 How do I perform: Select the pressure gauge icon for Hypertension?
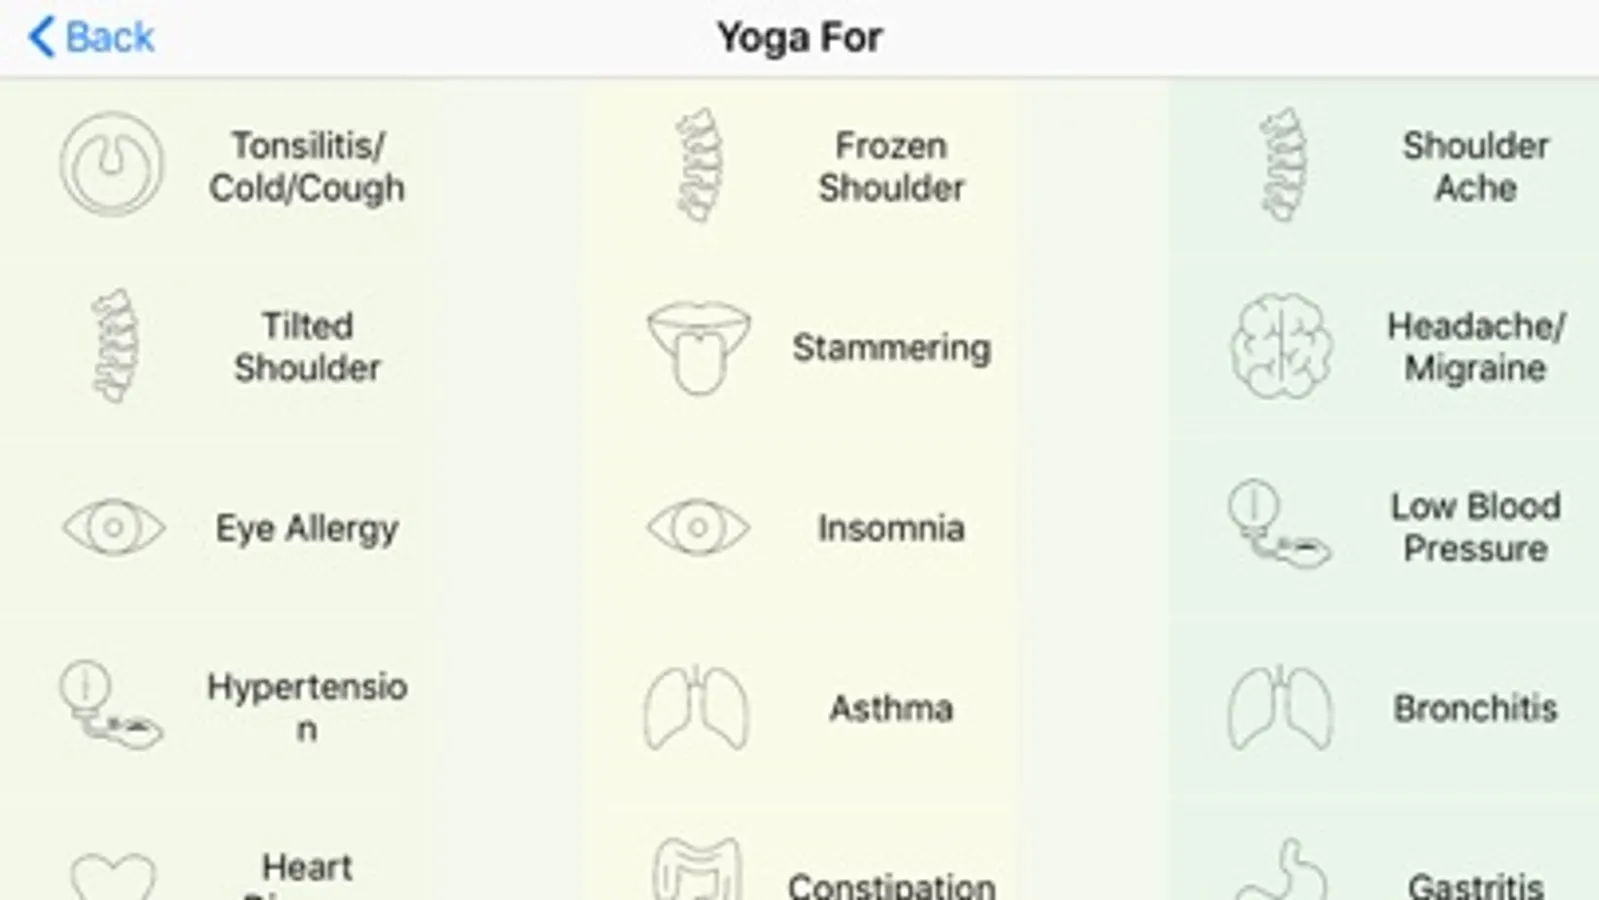click(x=110, y=706)
